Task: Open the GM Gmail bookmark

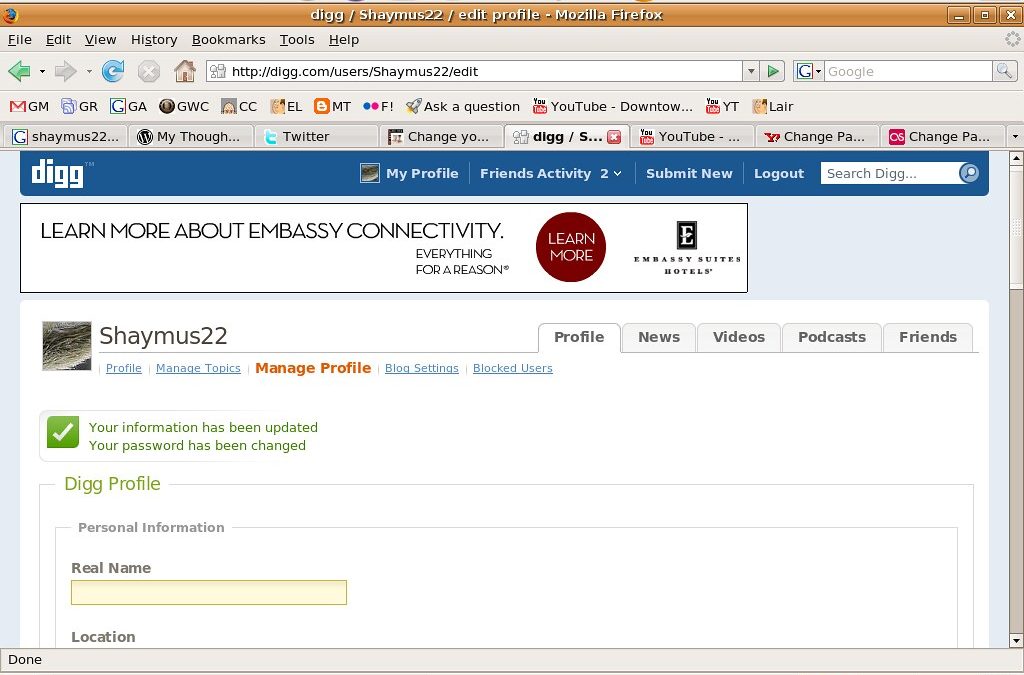Action: [29, 106]
